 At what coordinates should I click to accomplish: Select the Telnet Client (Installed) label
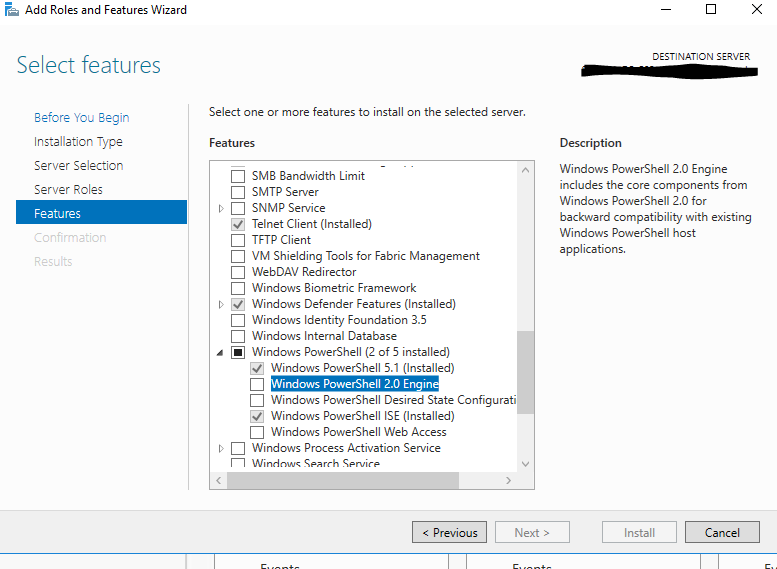(312, 224)
